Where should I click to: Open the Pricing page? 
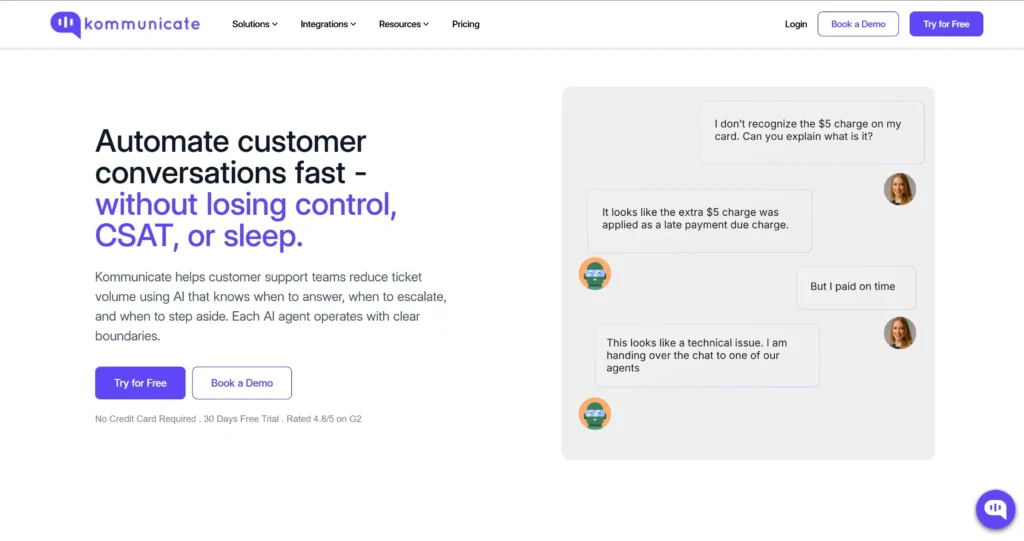tap(466, 24)
